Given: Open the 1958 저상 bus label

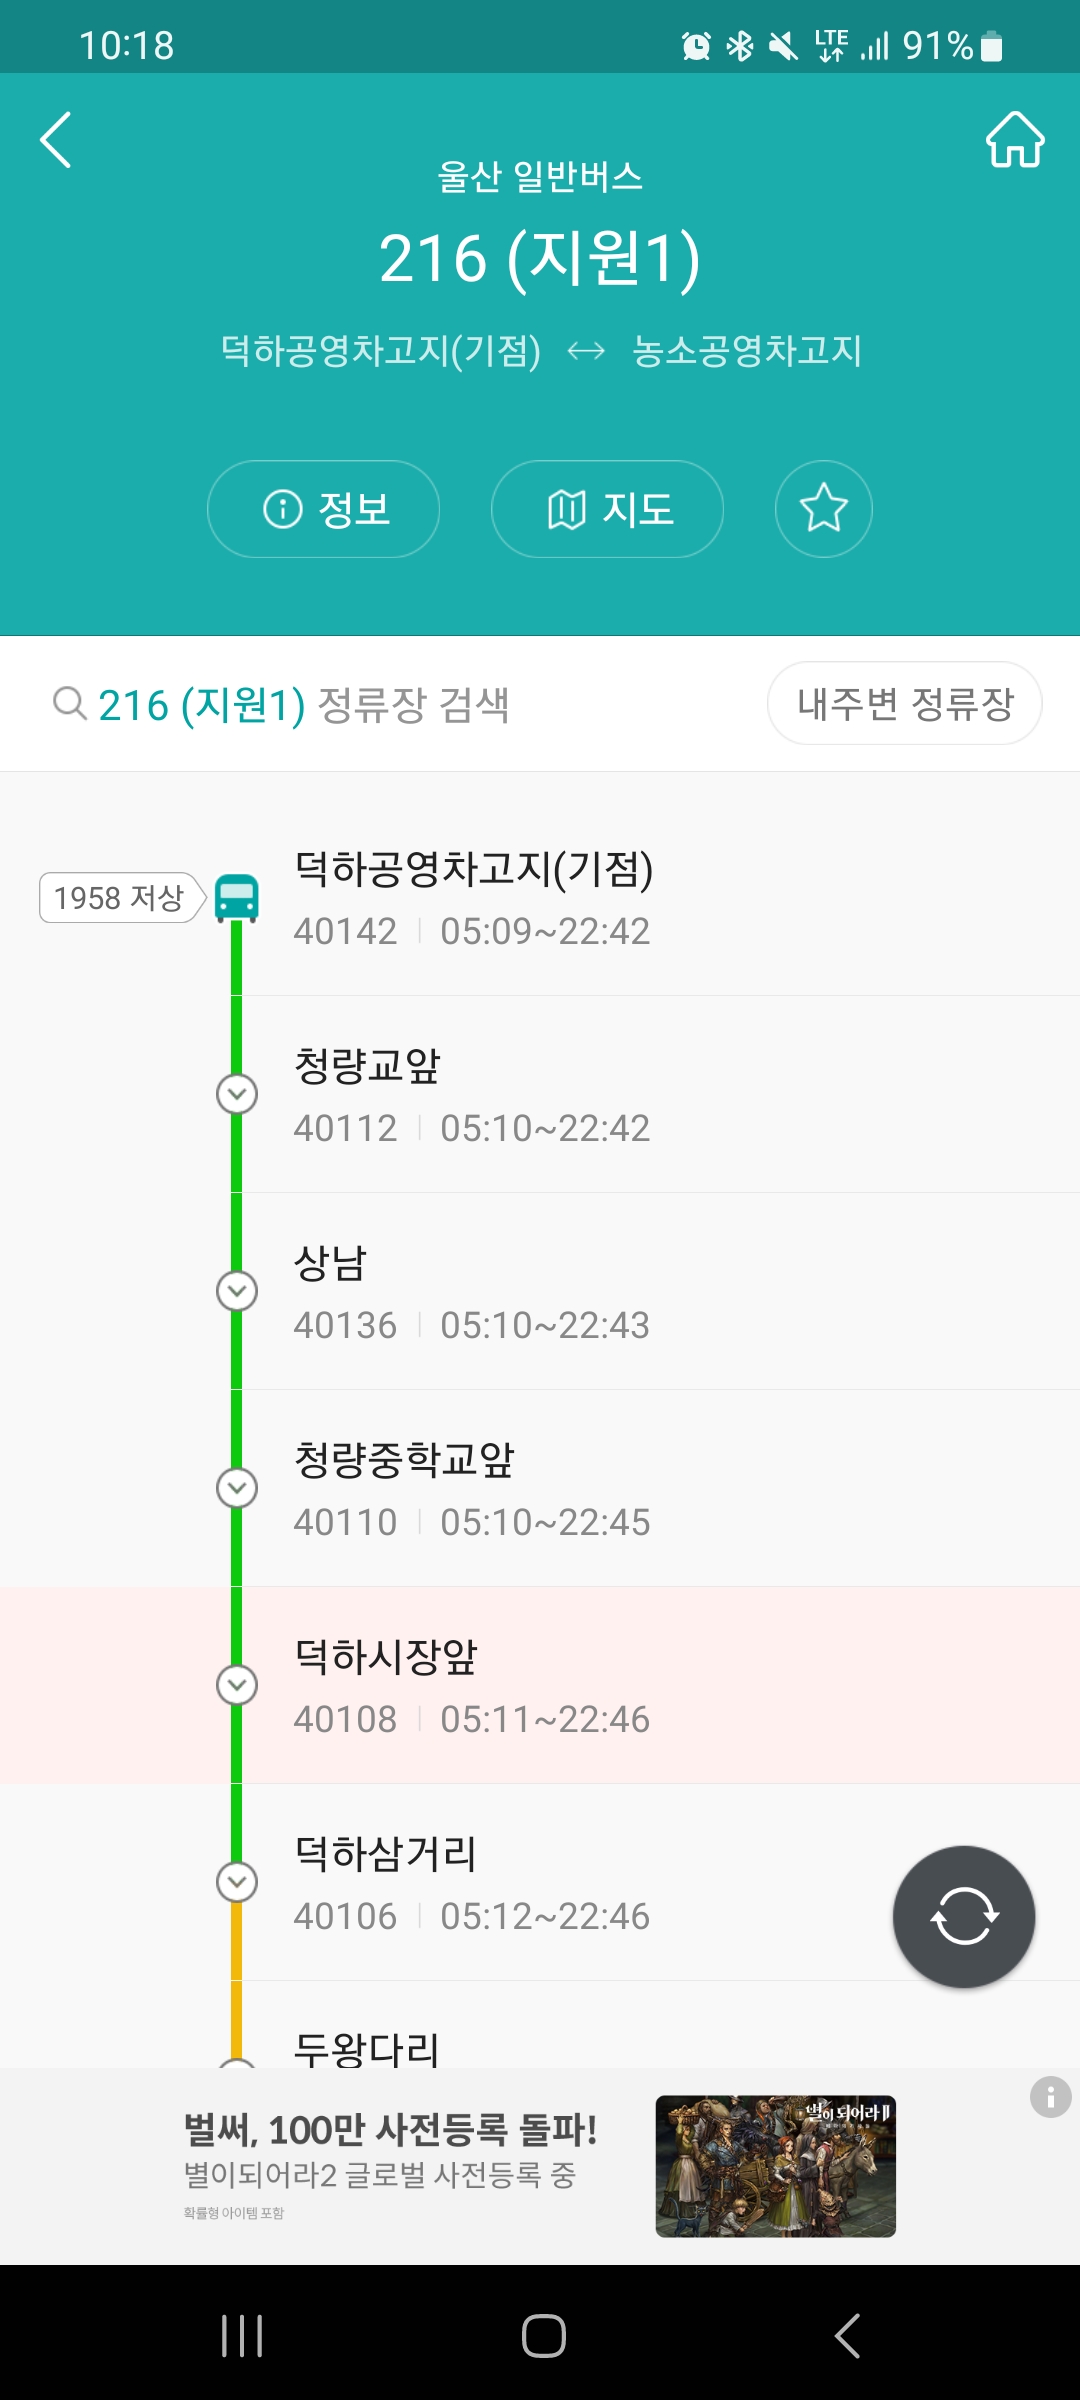Looking at the screenshot, I should (120, 897).
